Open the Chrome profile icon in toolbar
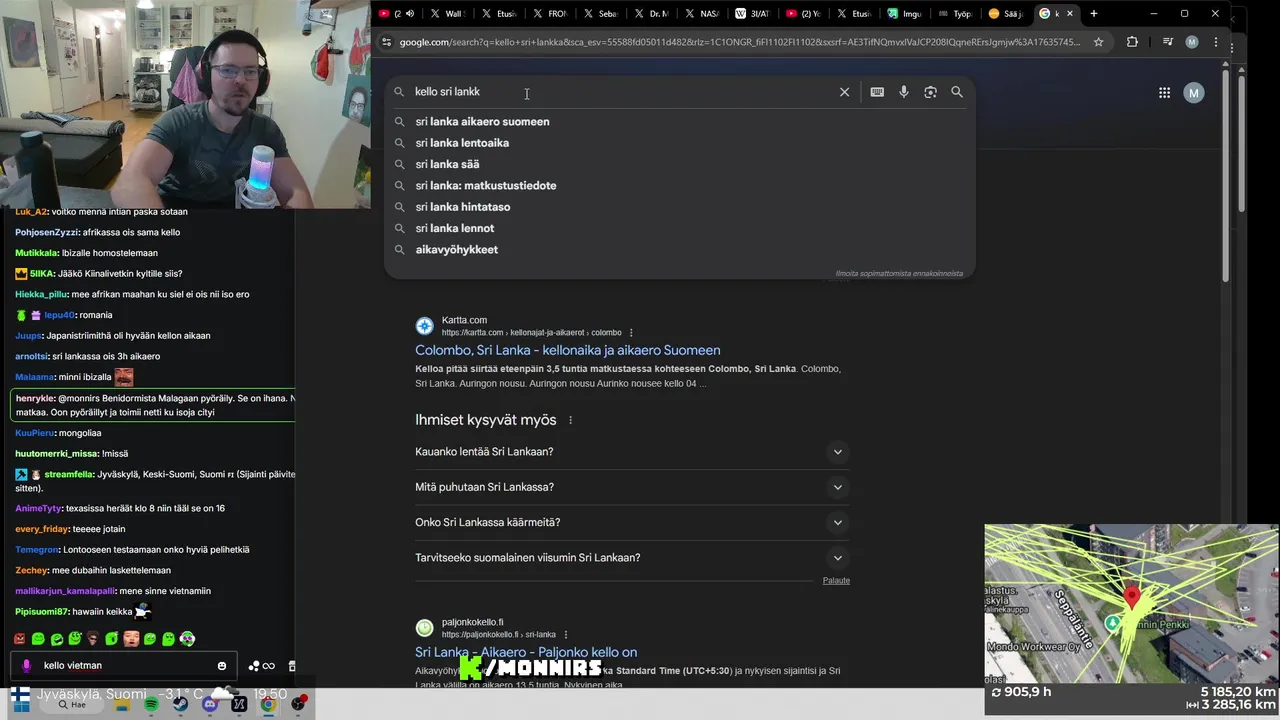 click(1191, 42)
